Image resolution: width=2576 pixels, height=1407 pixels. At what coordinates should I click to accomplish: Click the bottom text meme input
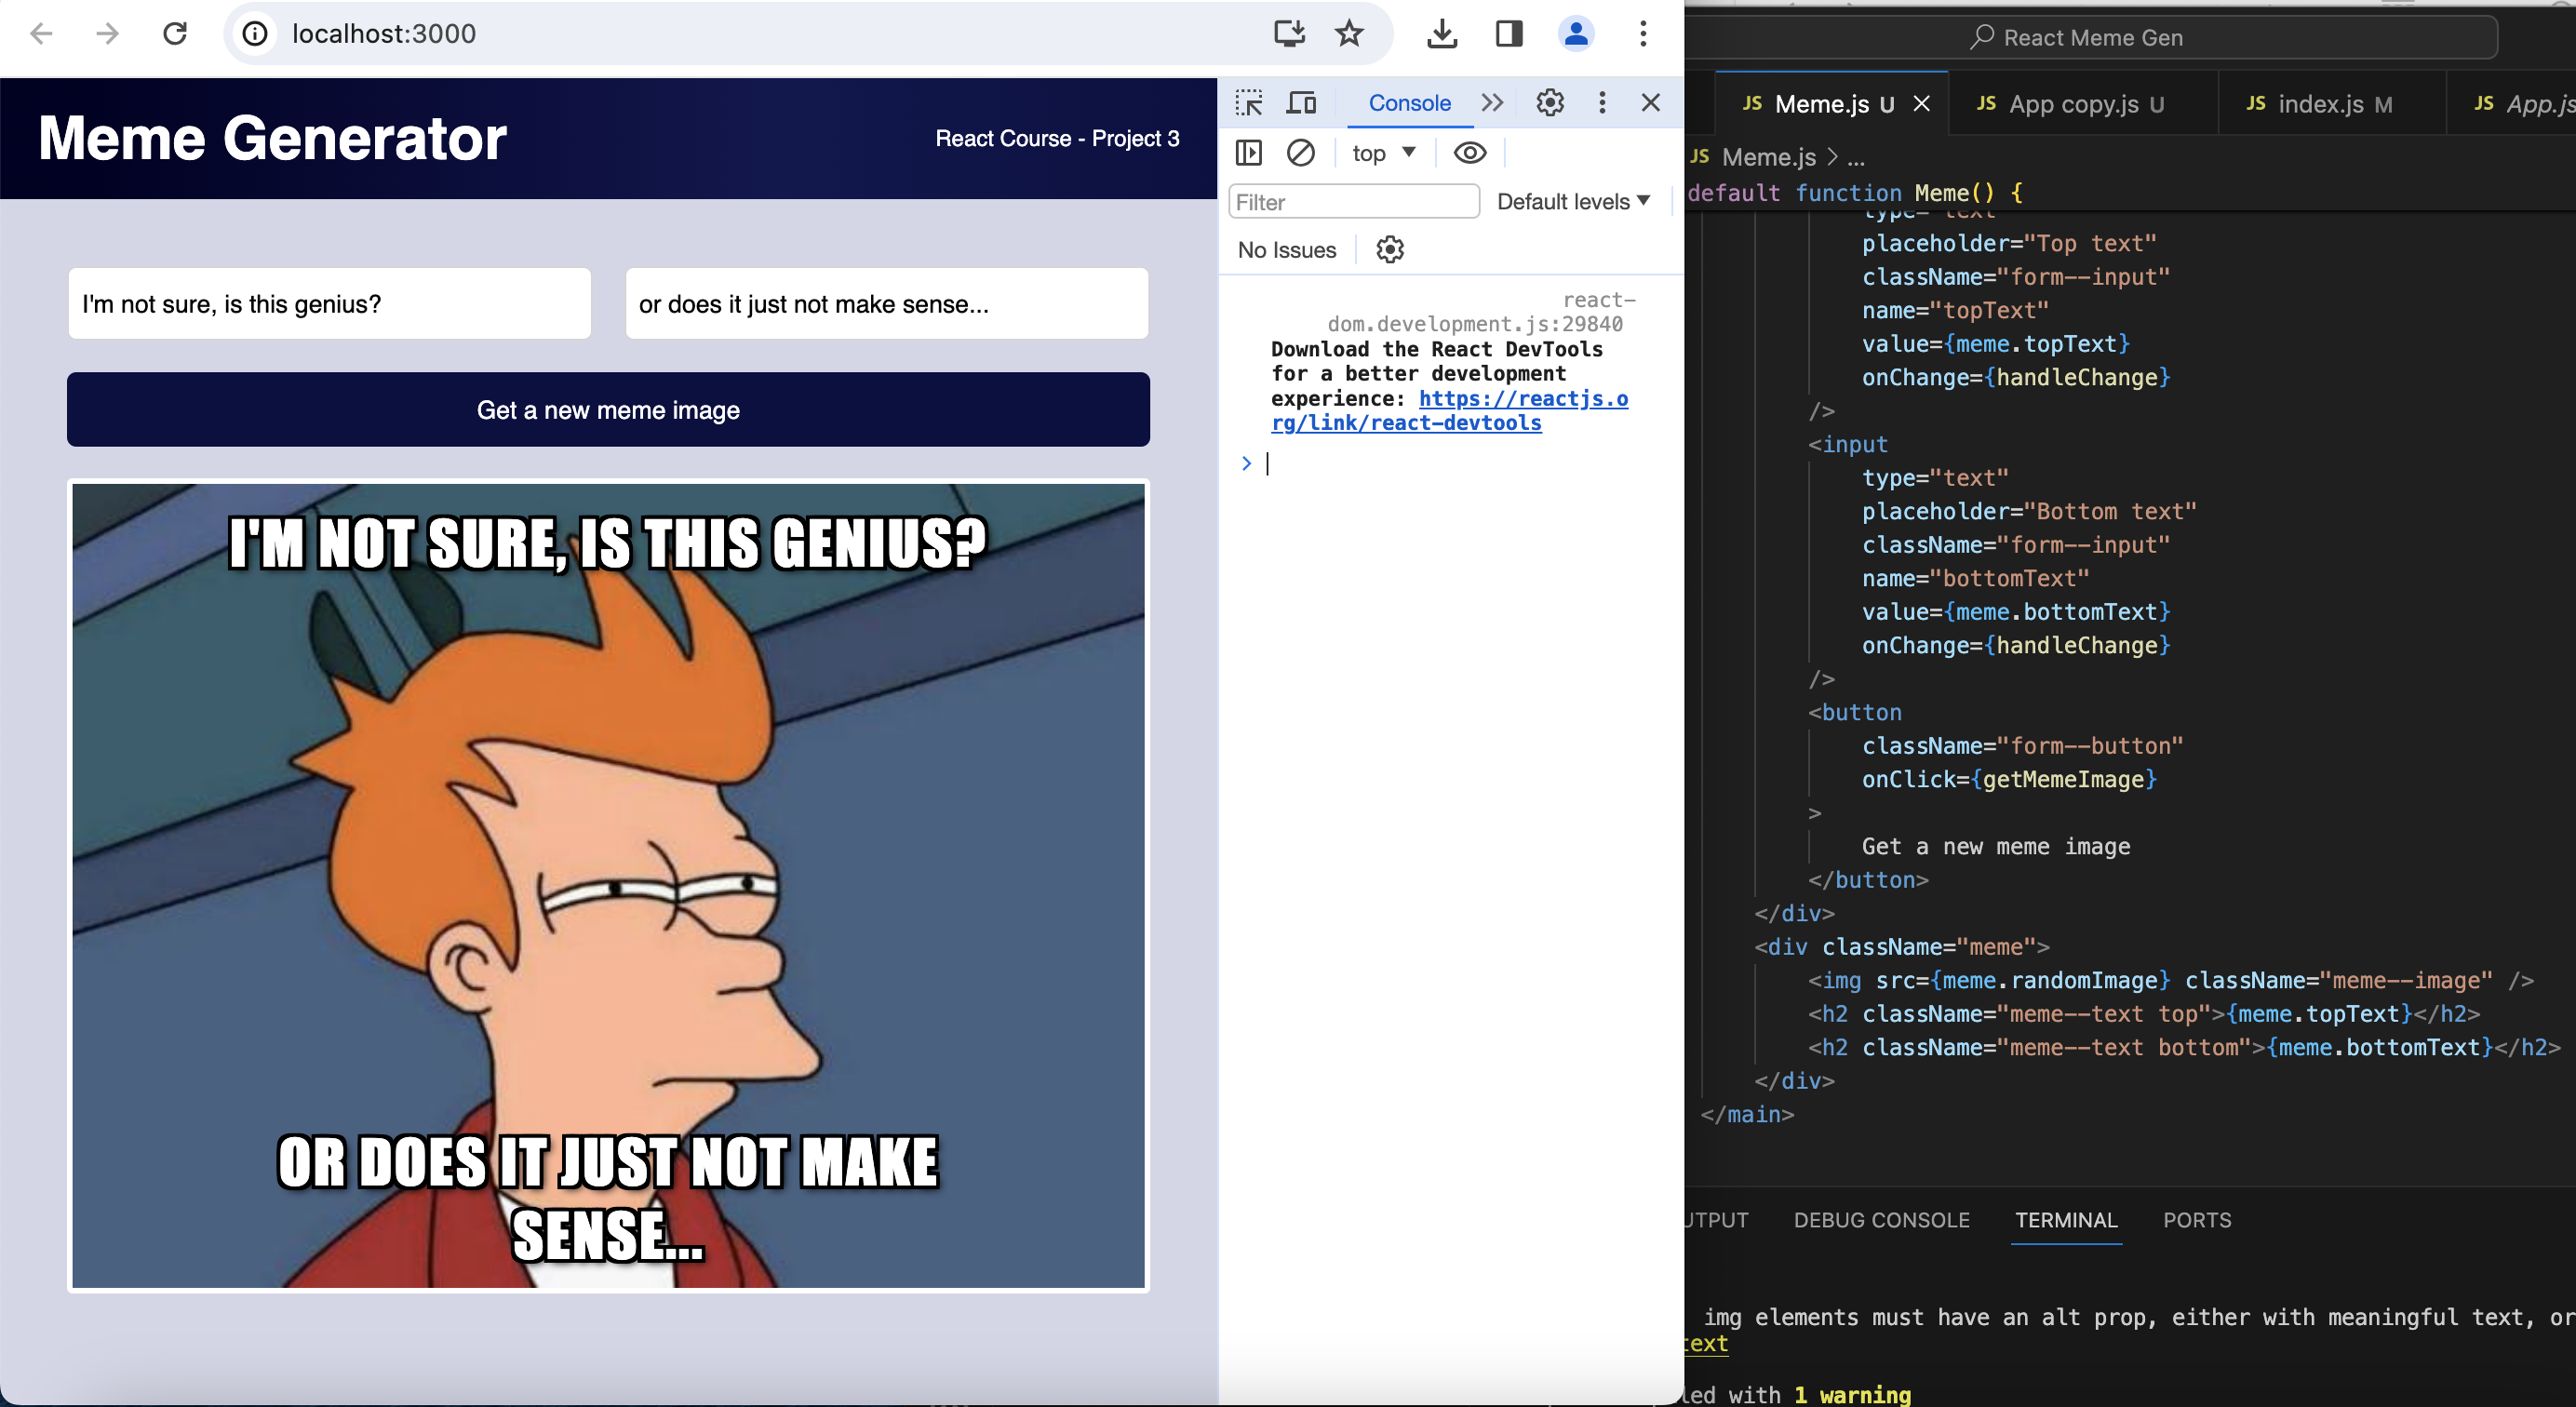point(886,304)
